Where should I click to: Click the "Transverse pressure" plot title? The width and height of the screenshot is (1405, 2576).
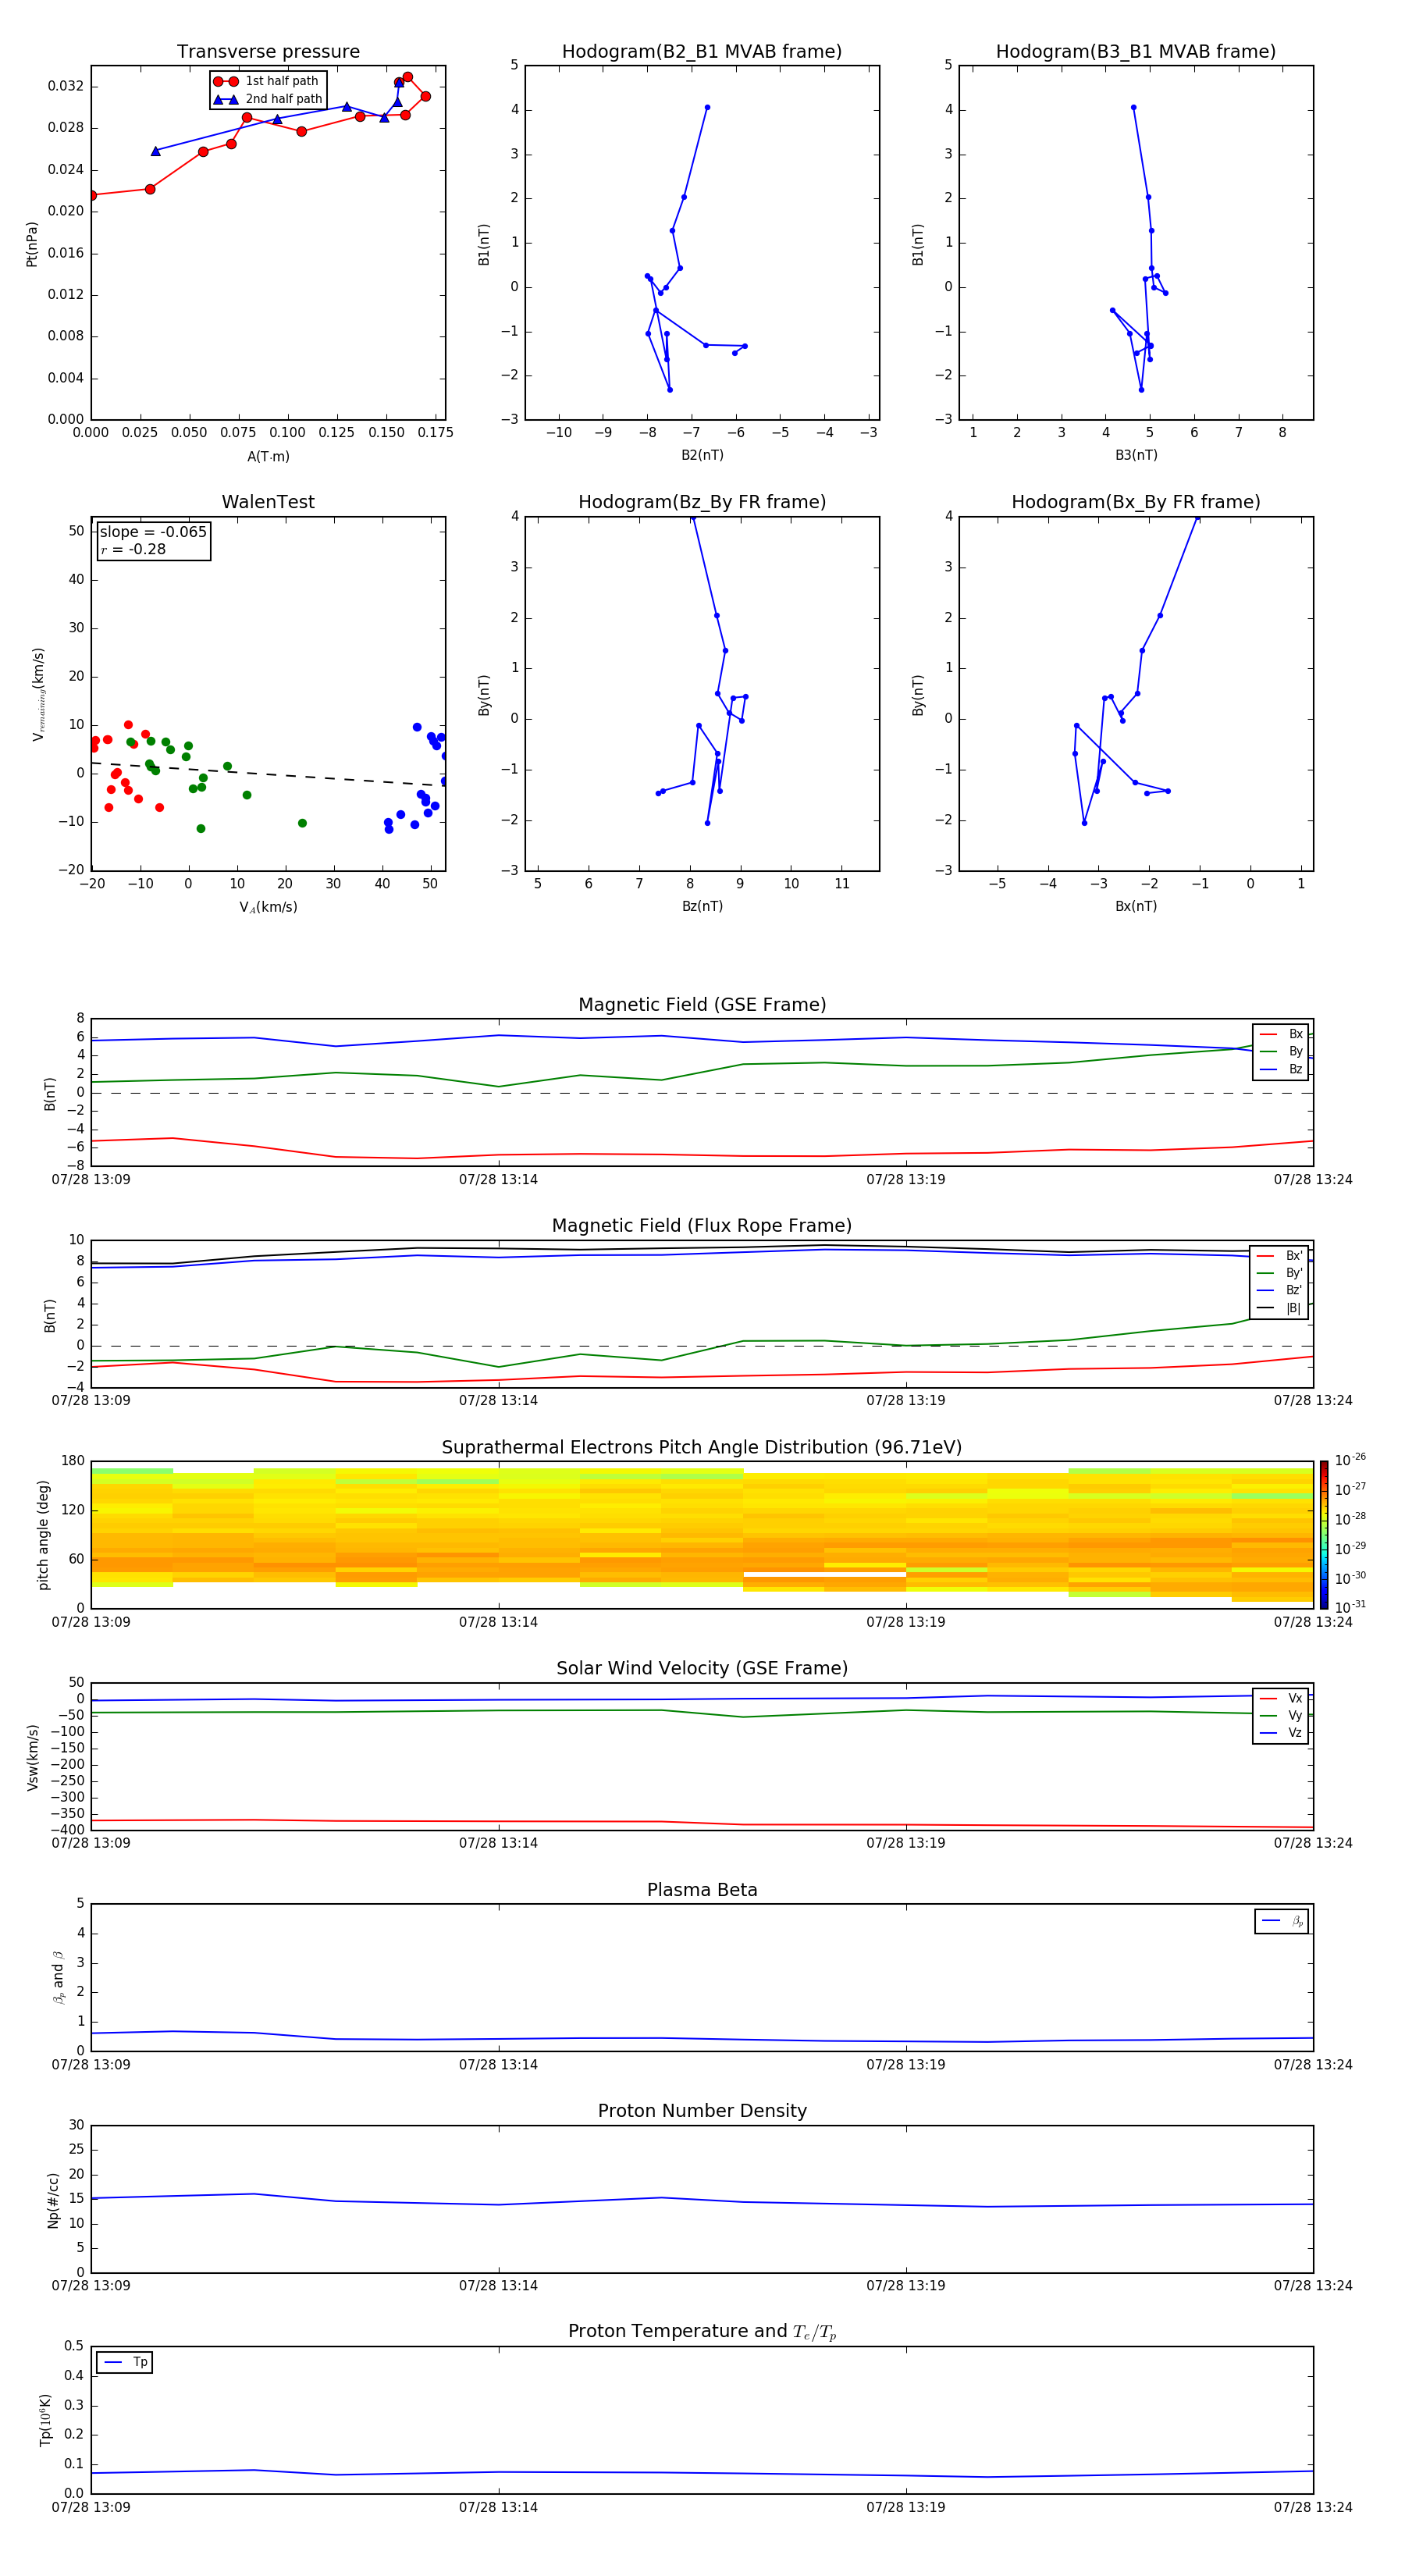(x=268, y=52)
